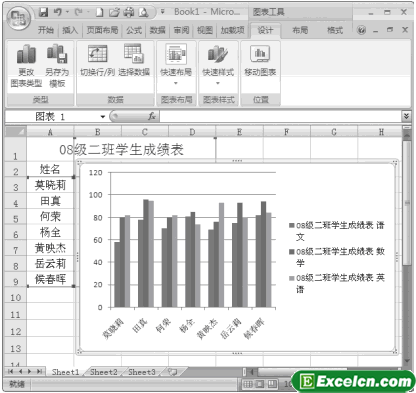Select legend entry 数学
This screenshot has height=393, width=416.
click(337, 257)
